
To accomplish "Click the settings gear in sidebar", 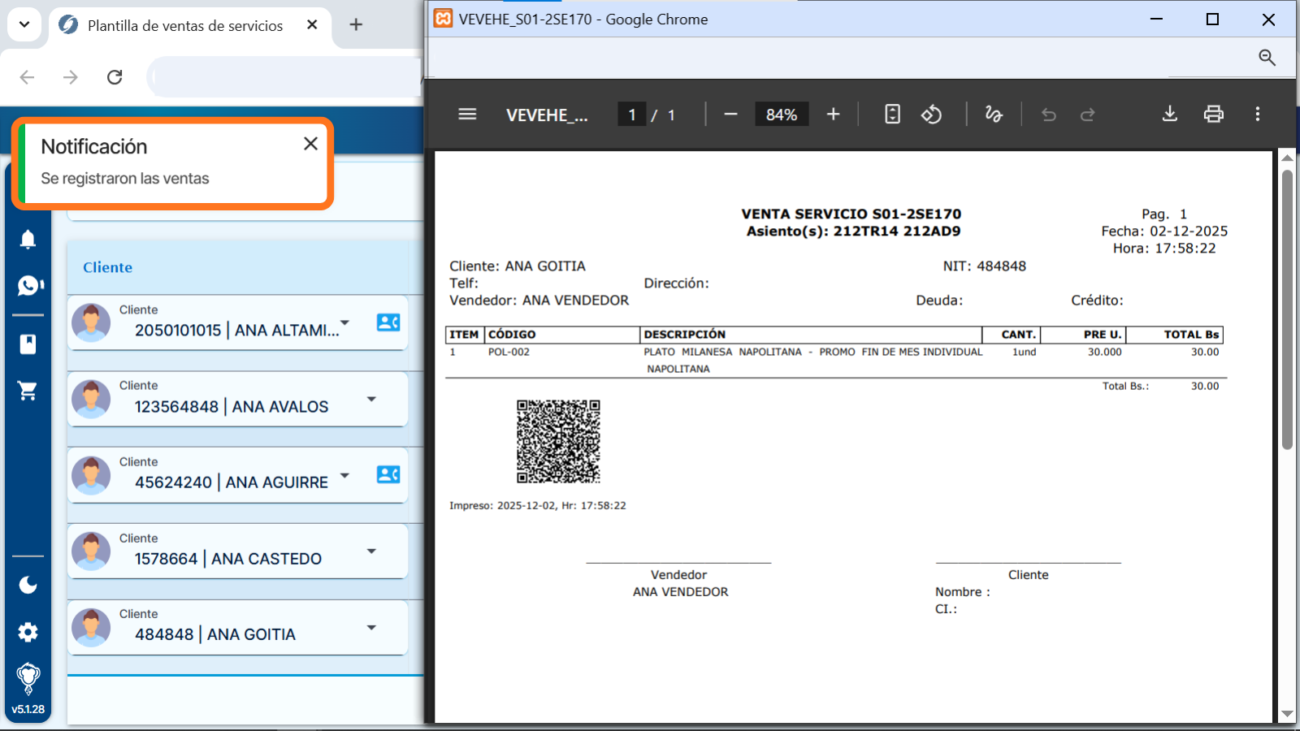I will pos(28,632).
